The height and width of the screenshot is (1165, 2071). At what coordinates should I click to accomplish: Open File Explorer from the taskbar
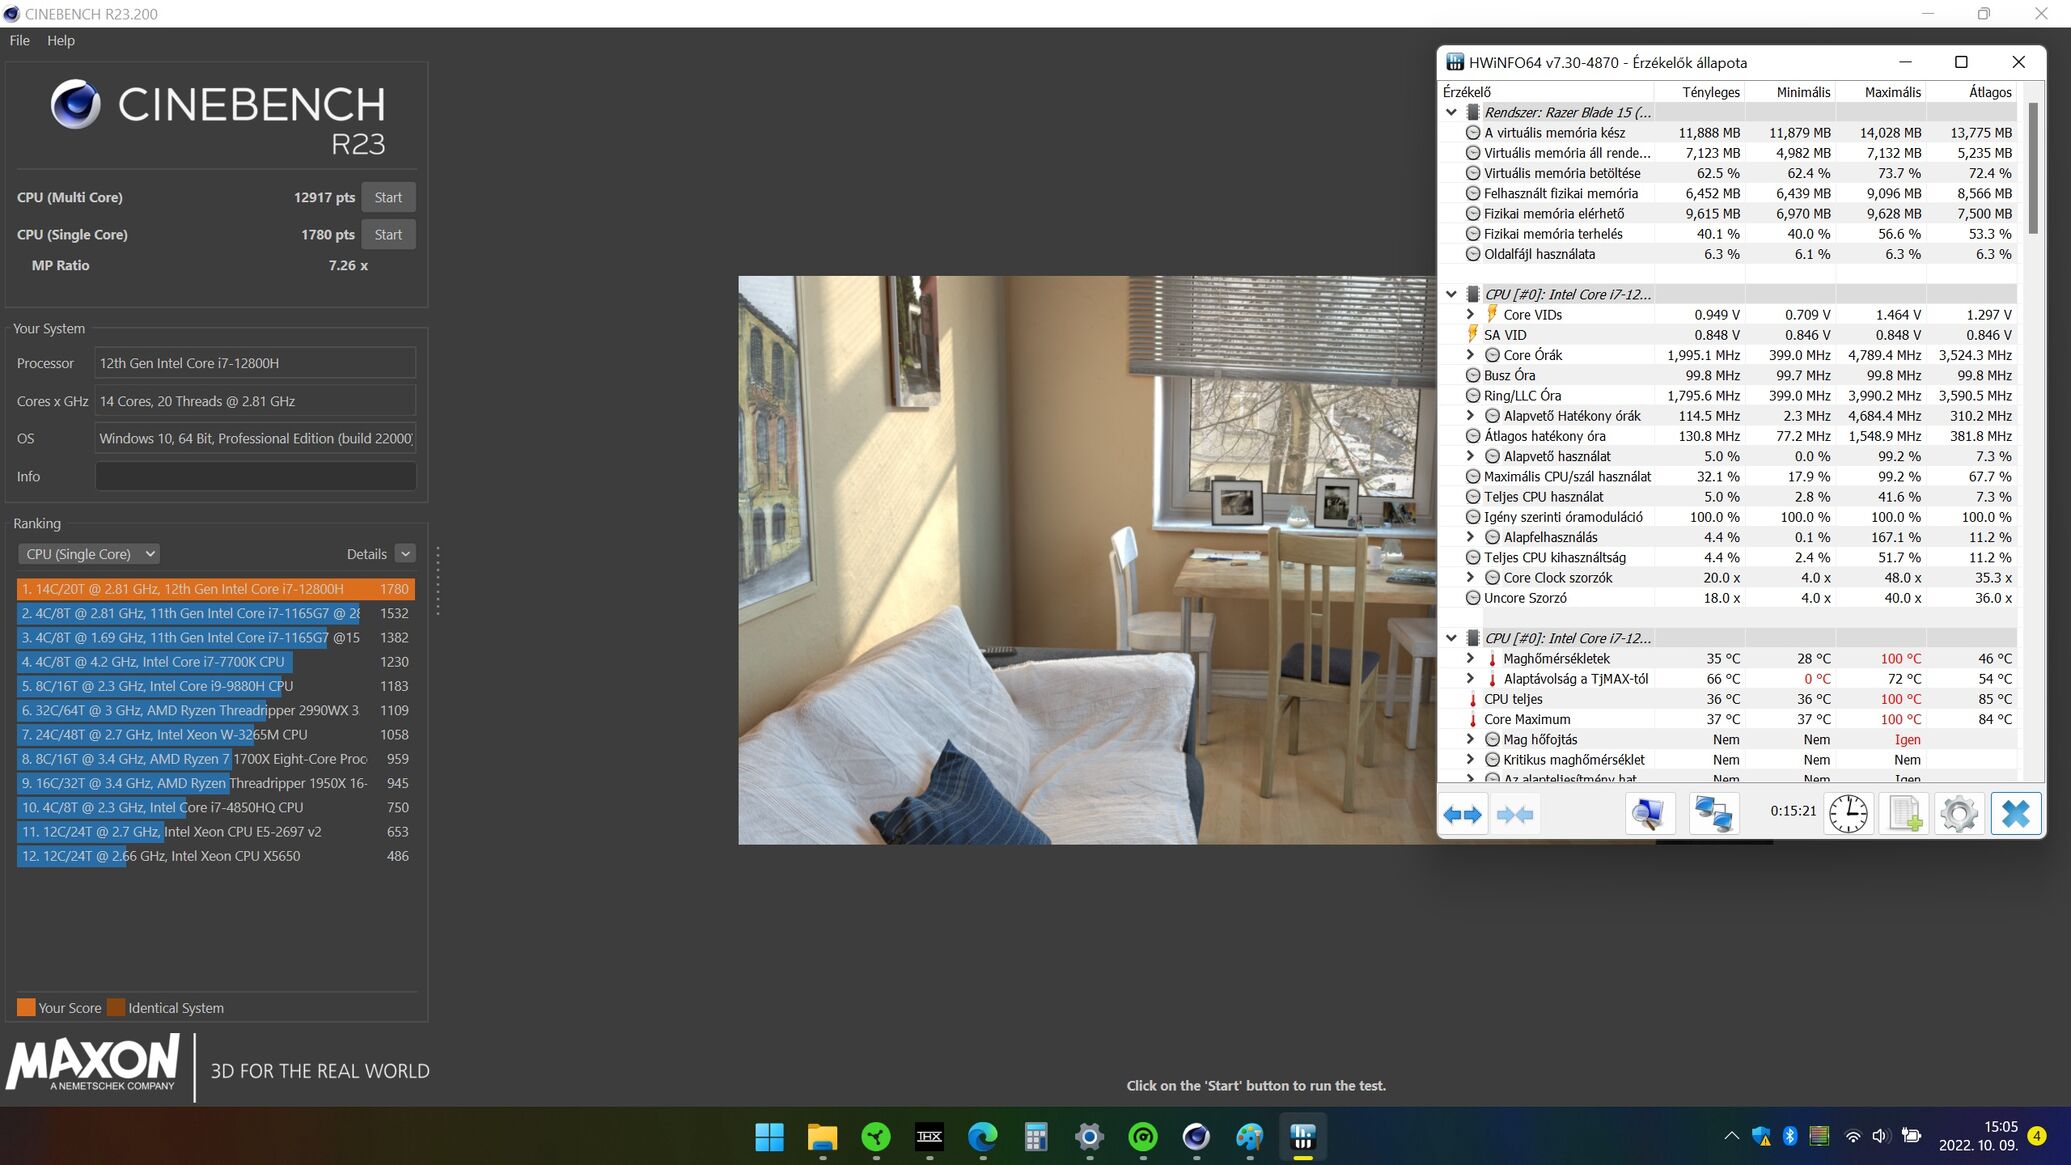point(822,1137)
